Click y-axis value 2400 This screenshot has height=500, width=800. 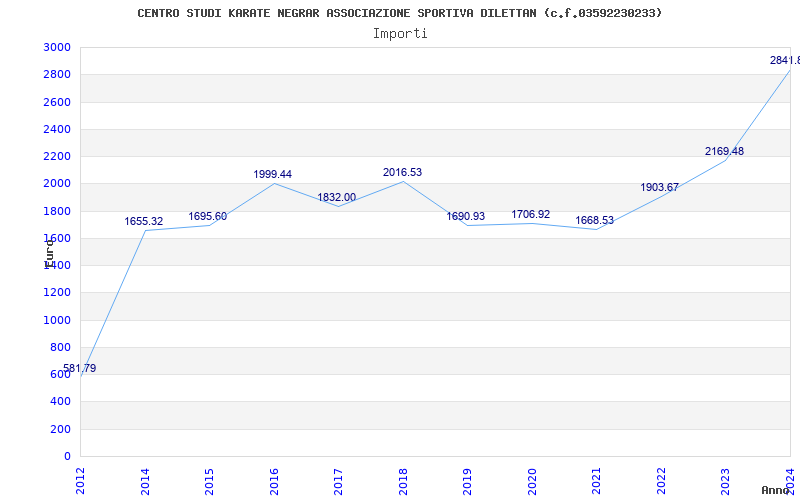(x=57, y=129)
